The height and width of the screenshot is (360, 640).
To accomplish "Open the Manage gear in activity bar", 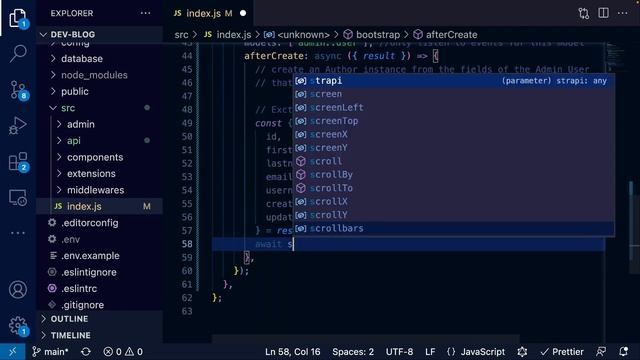I will pos(18,326).
